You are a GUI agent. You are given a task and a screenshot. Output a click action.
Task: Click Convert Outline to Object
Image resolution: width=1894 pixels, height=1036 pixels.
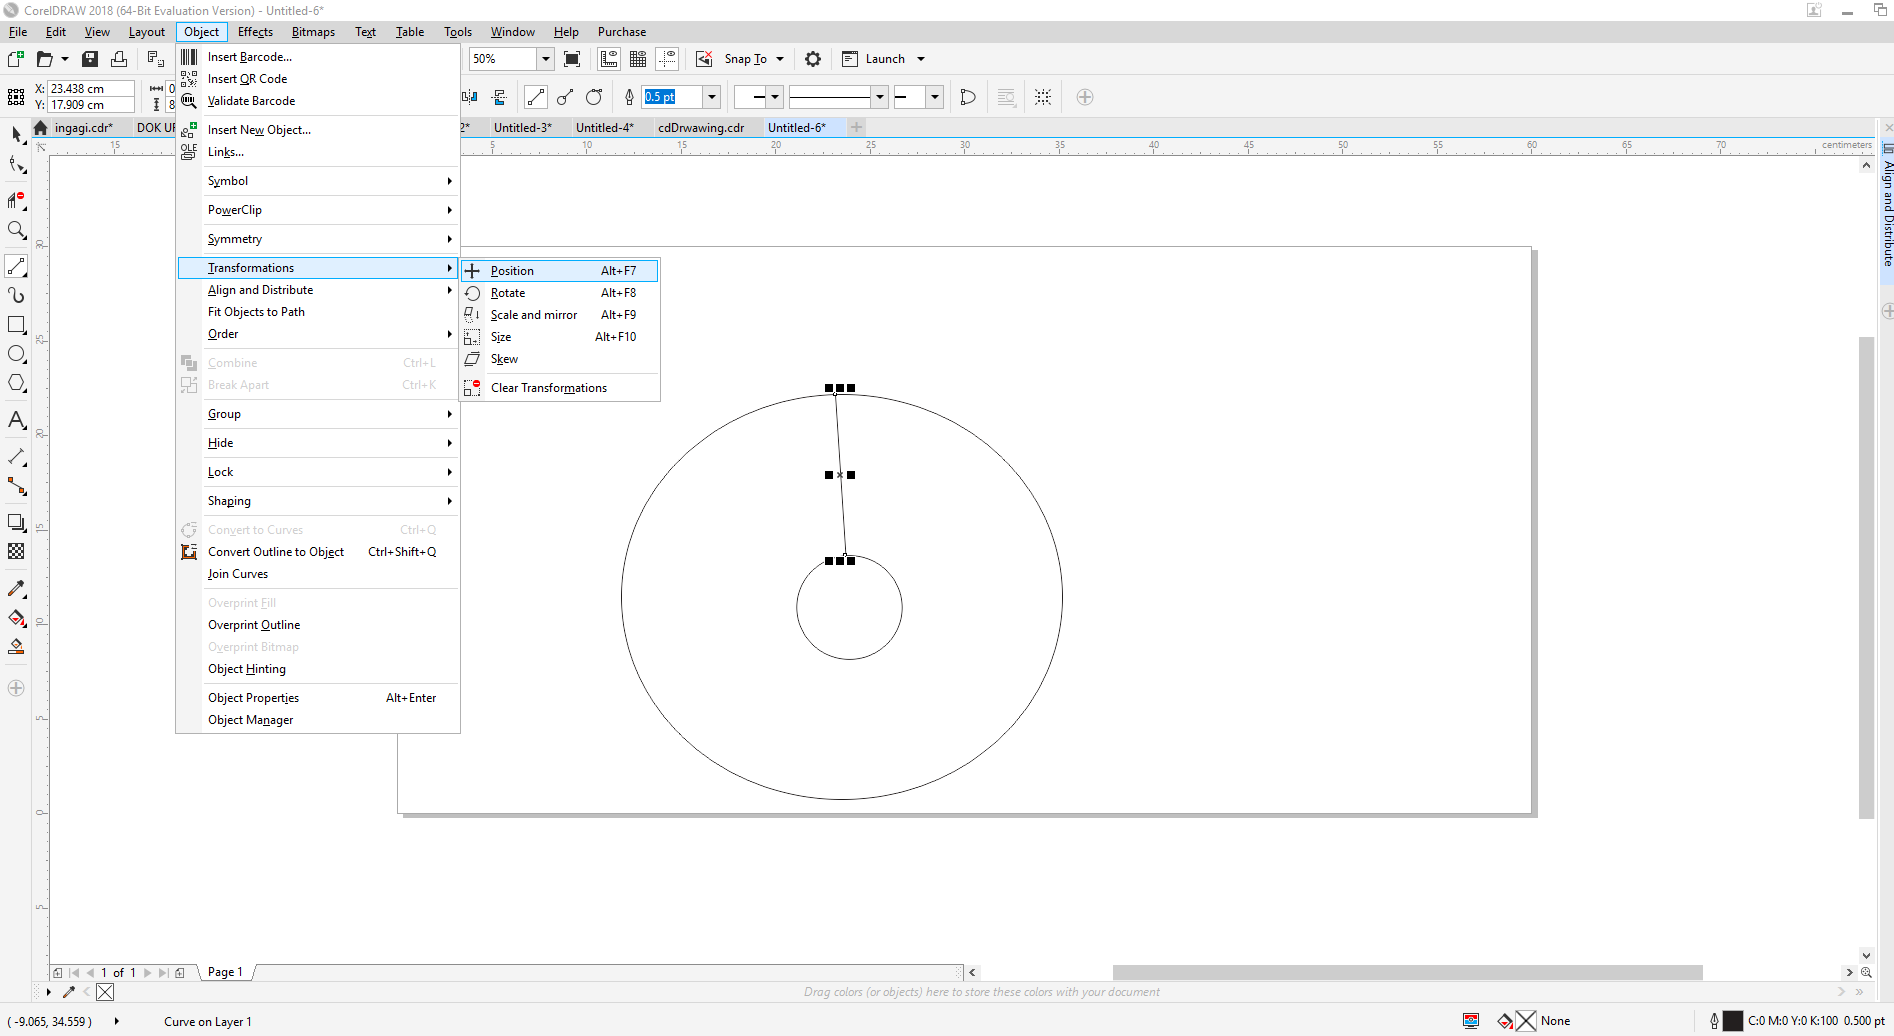coord(318,552)
